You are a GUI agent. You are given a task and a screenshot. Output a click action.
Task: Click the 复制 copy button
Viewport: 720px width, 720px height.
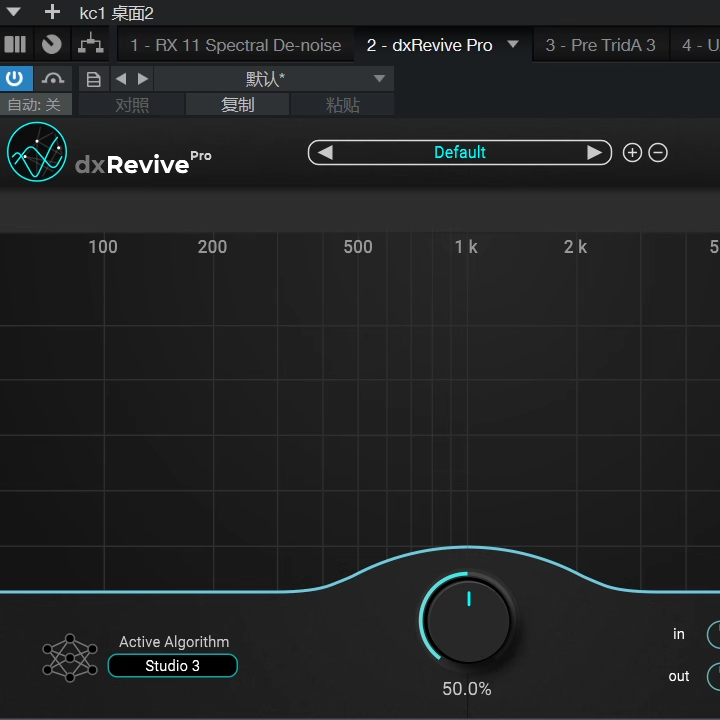click(237, 105)
